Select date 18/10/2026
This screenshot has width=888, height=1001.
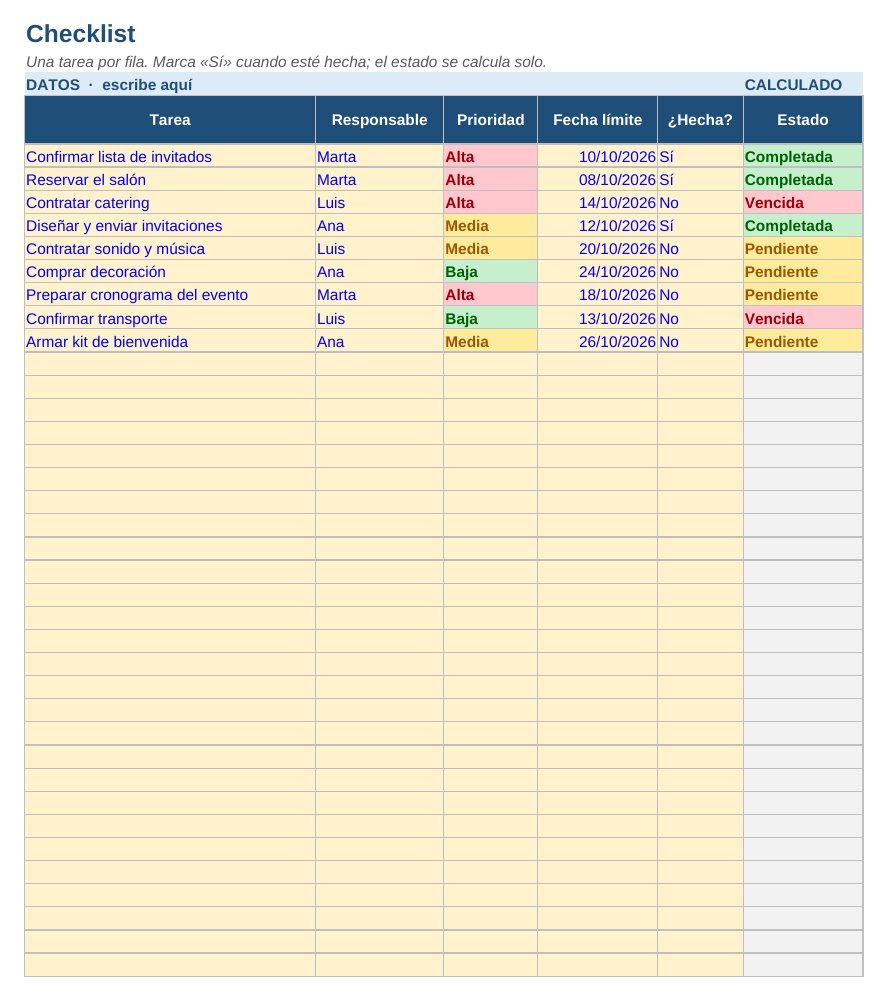598,294
